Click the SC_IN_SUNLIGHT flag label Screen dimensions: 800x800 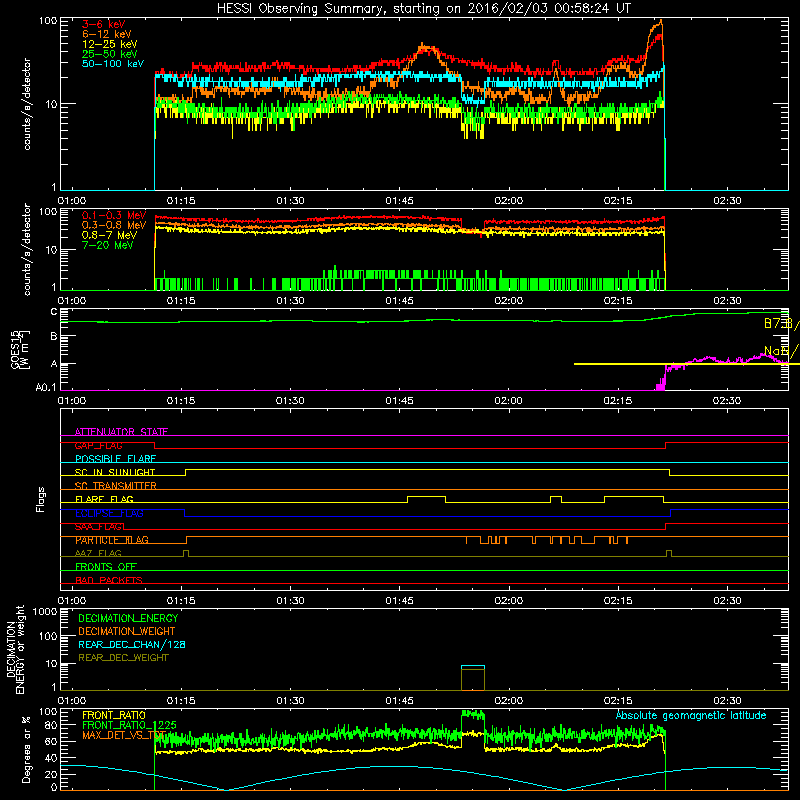tap(115, 472)
